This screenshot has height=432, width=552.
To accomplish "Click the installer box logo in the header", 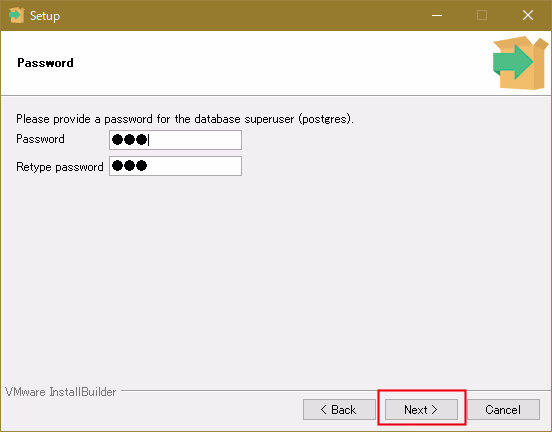I will 520,63.
